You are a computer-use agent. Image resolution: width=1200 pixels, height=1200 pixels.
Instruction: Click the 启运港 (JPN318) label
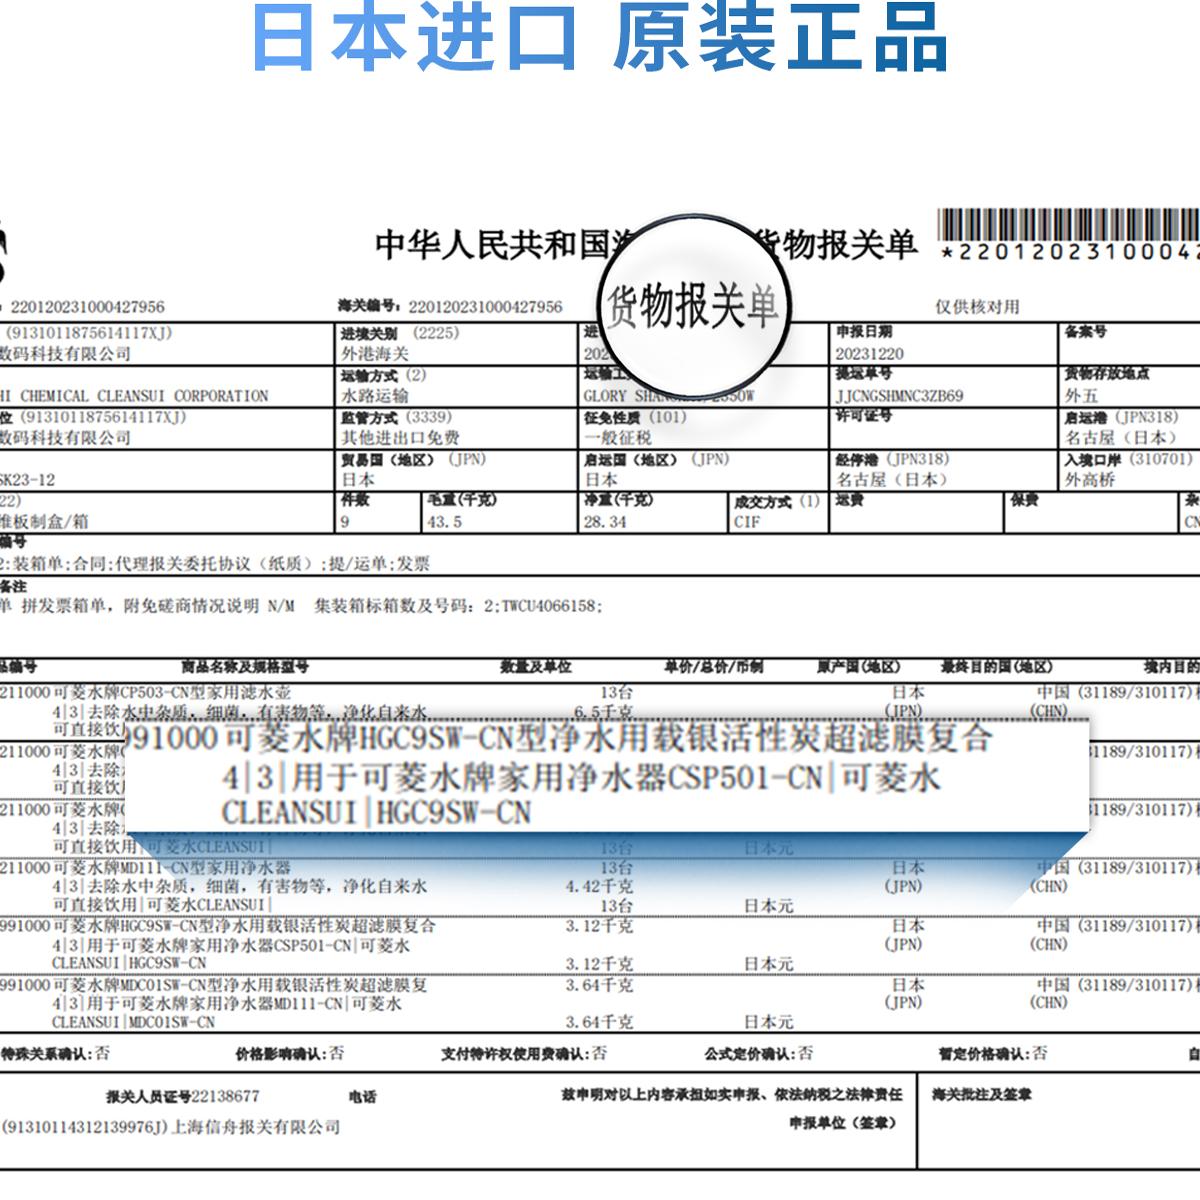tap(1121, 417)
